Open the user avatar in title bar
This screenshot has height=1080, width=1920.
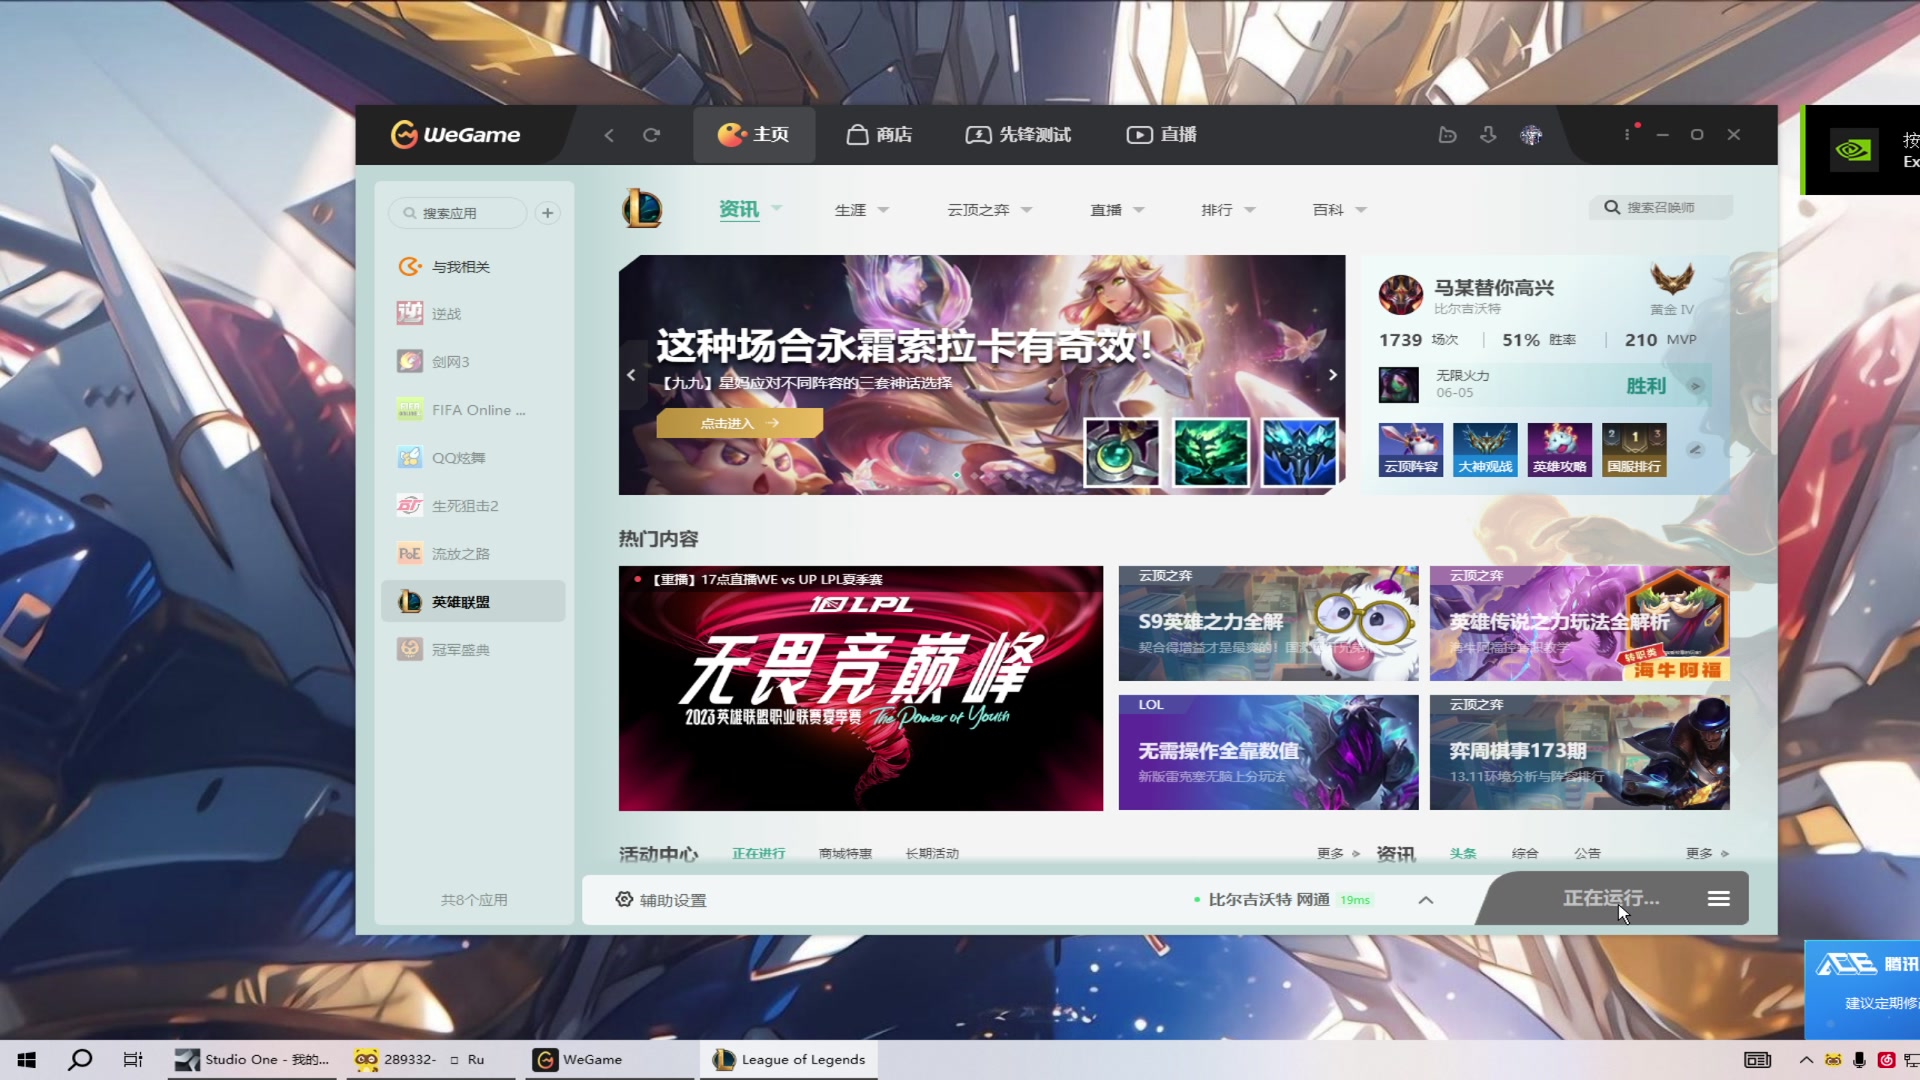pos(1531,135)
